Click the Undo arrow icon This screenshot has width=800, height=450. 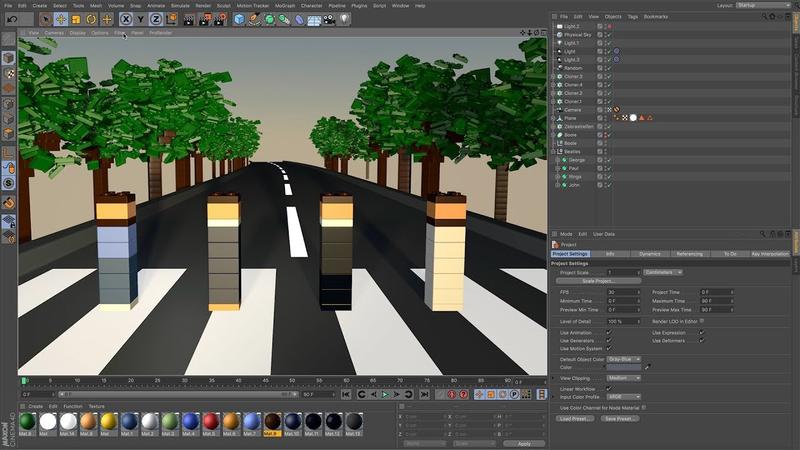11,19
